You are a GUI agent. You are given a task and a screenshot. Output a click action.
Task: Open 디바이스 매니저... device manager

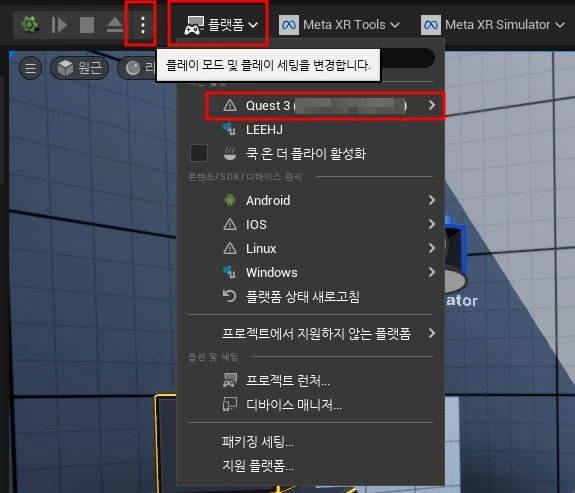(x=310, y=405)
